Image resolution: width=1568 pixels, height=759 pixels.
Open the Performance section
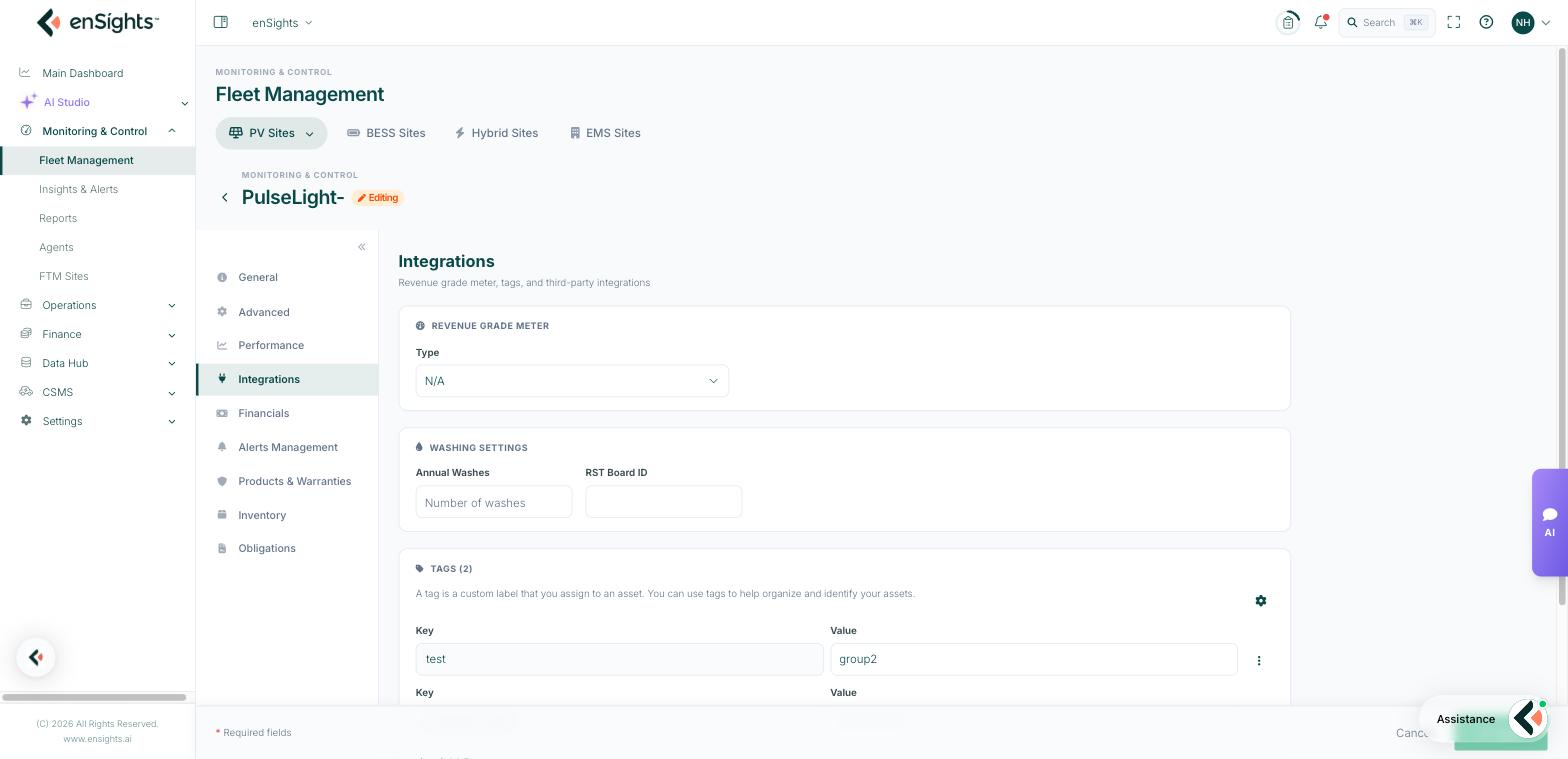pyautogui.click(x=287, y=345)
